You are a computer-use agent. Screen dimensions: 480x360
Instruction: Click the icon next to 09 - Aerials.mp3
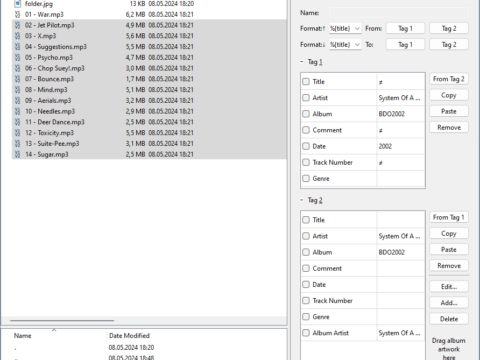click(x=18, y=101)
